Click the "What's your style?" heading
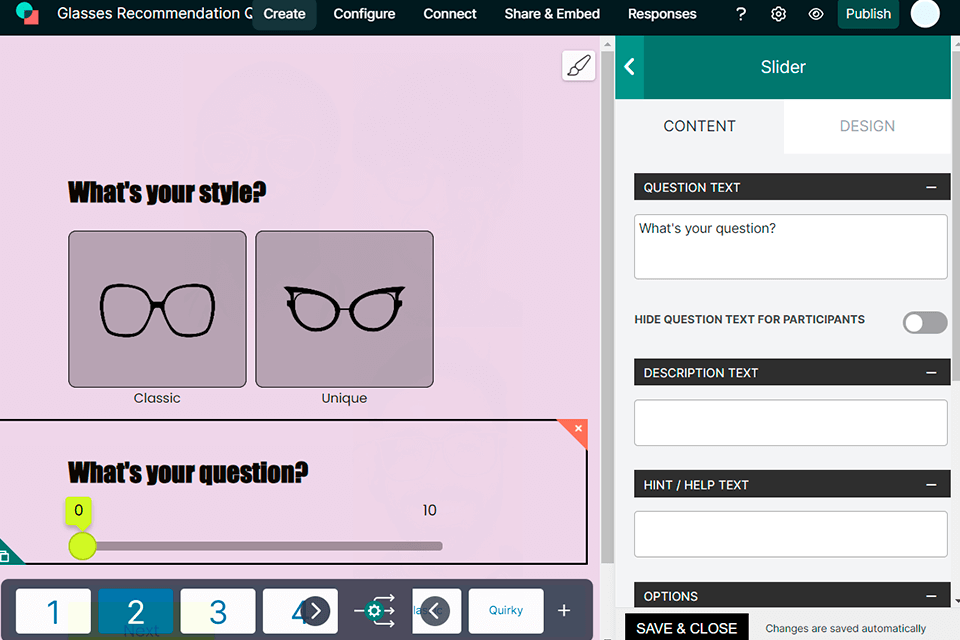The image size is (960, 640). [x=167, y=192]
